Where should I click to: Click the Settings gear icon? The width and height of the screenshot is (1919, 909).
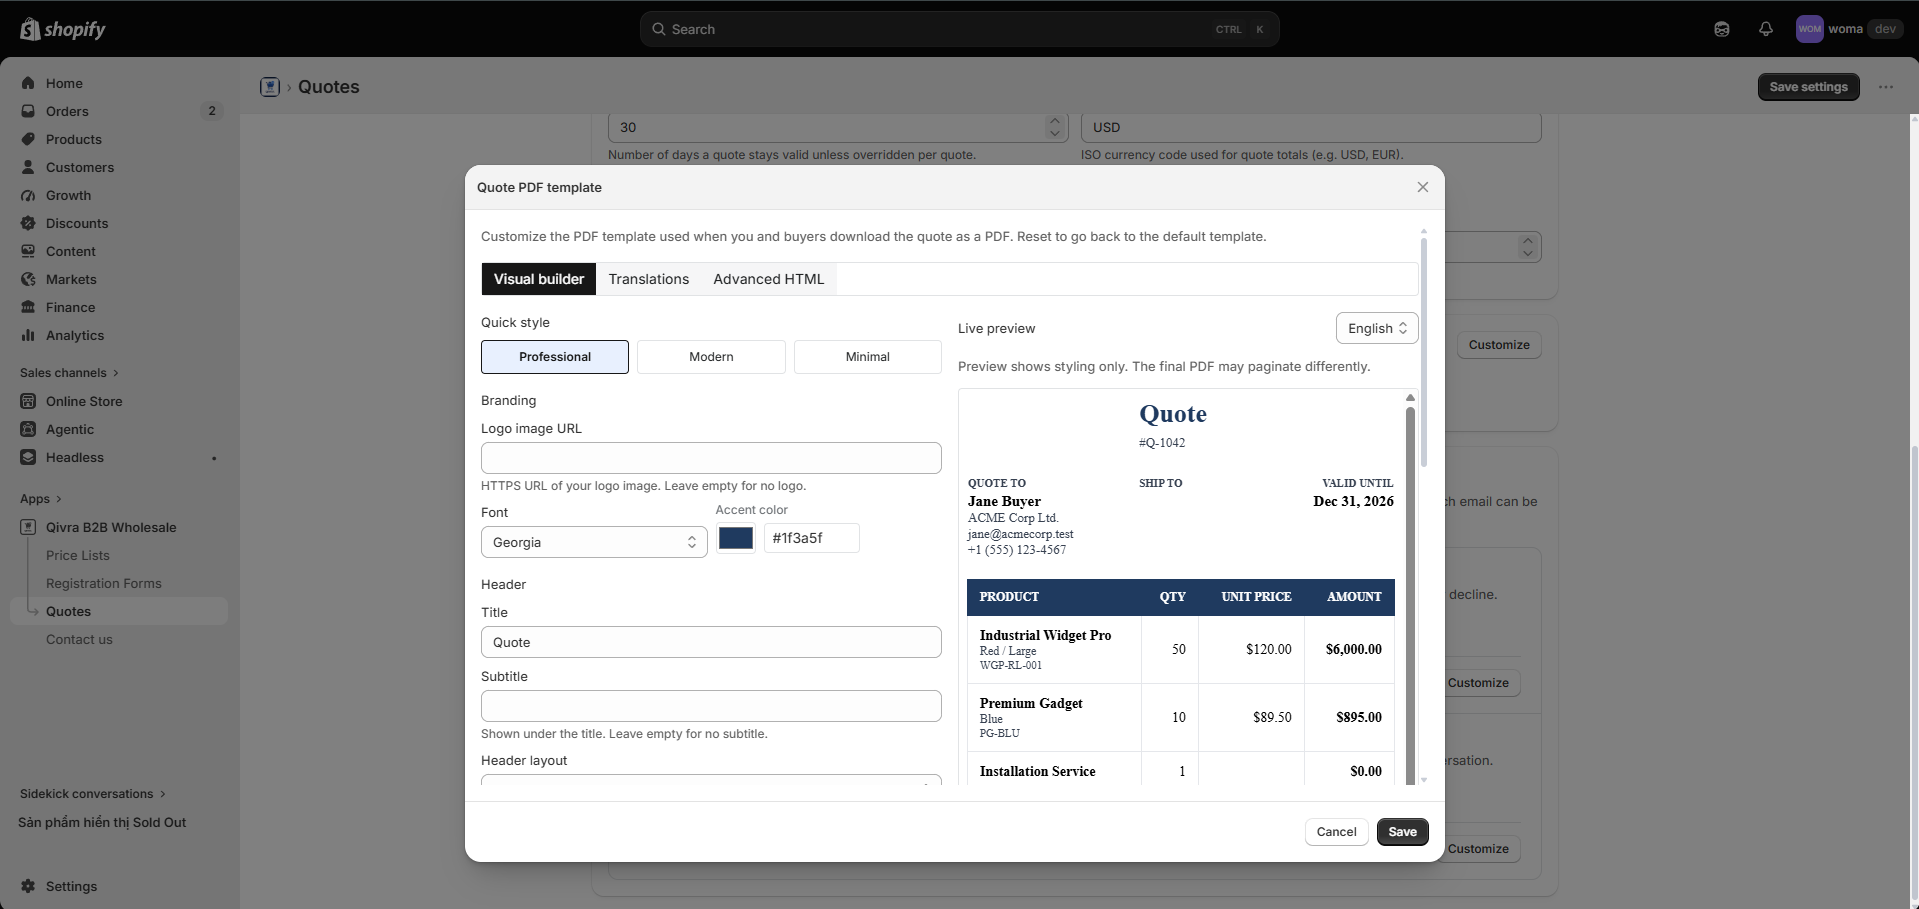click(x=28, y=886)
